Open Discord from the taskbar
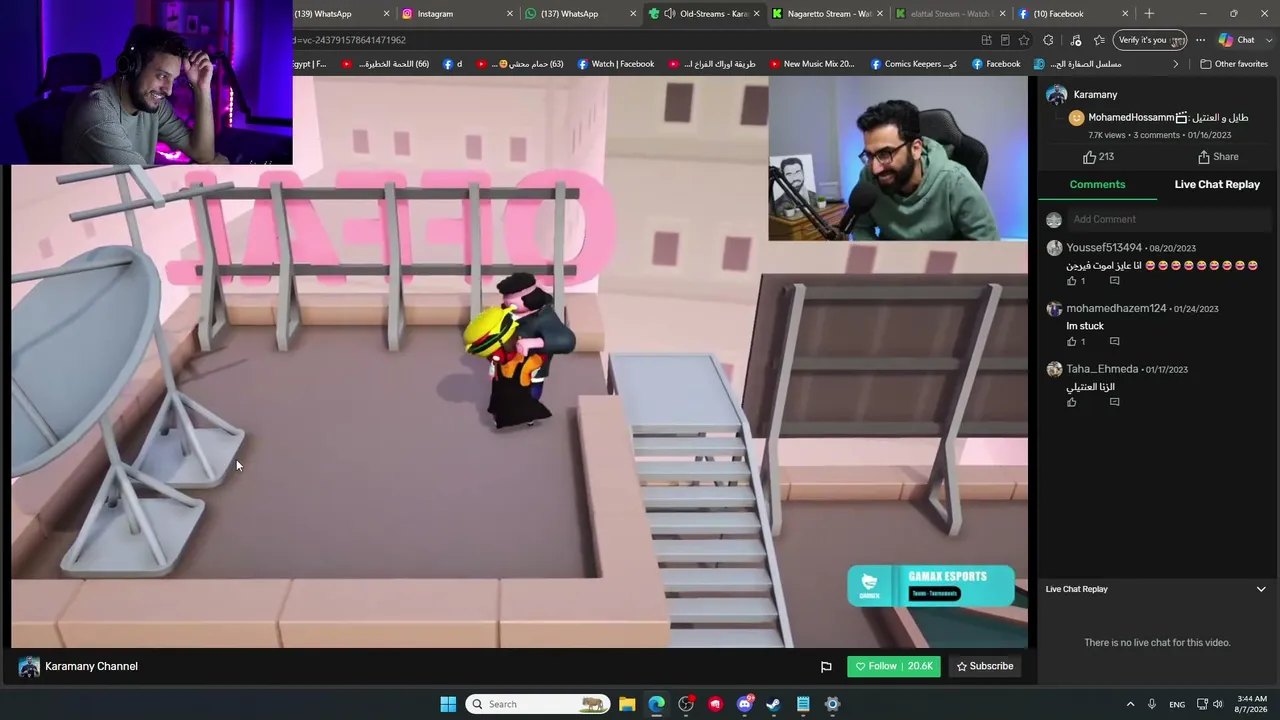 pyautogui.click(x=744, y=704)
